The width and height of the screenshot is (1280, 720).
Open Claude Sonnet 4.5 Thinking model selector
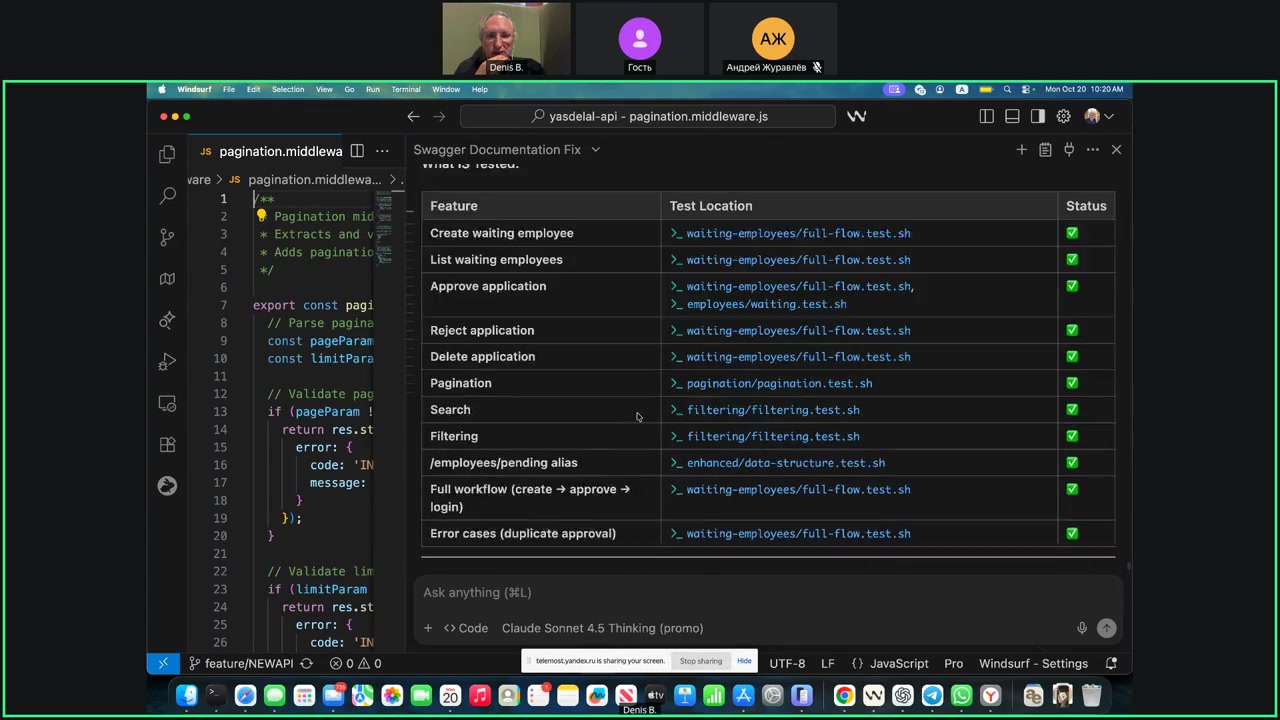(602, 628)
